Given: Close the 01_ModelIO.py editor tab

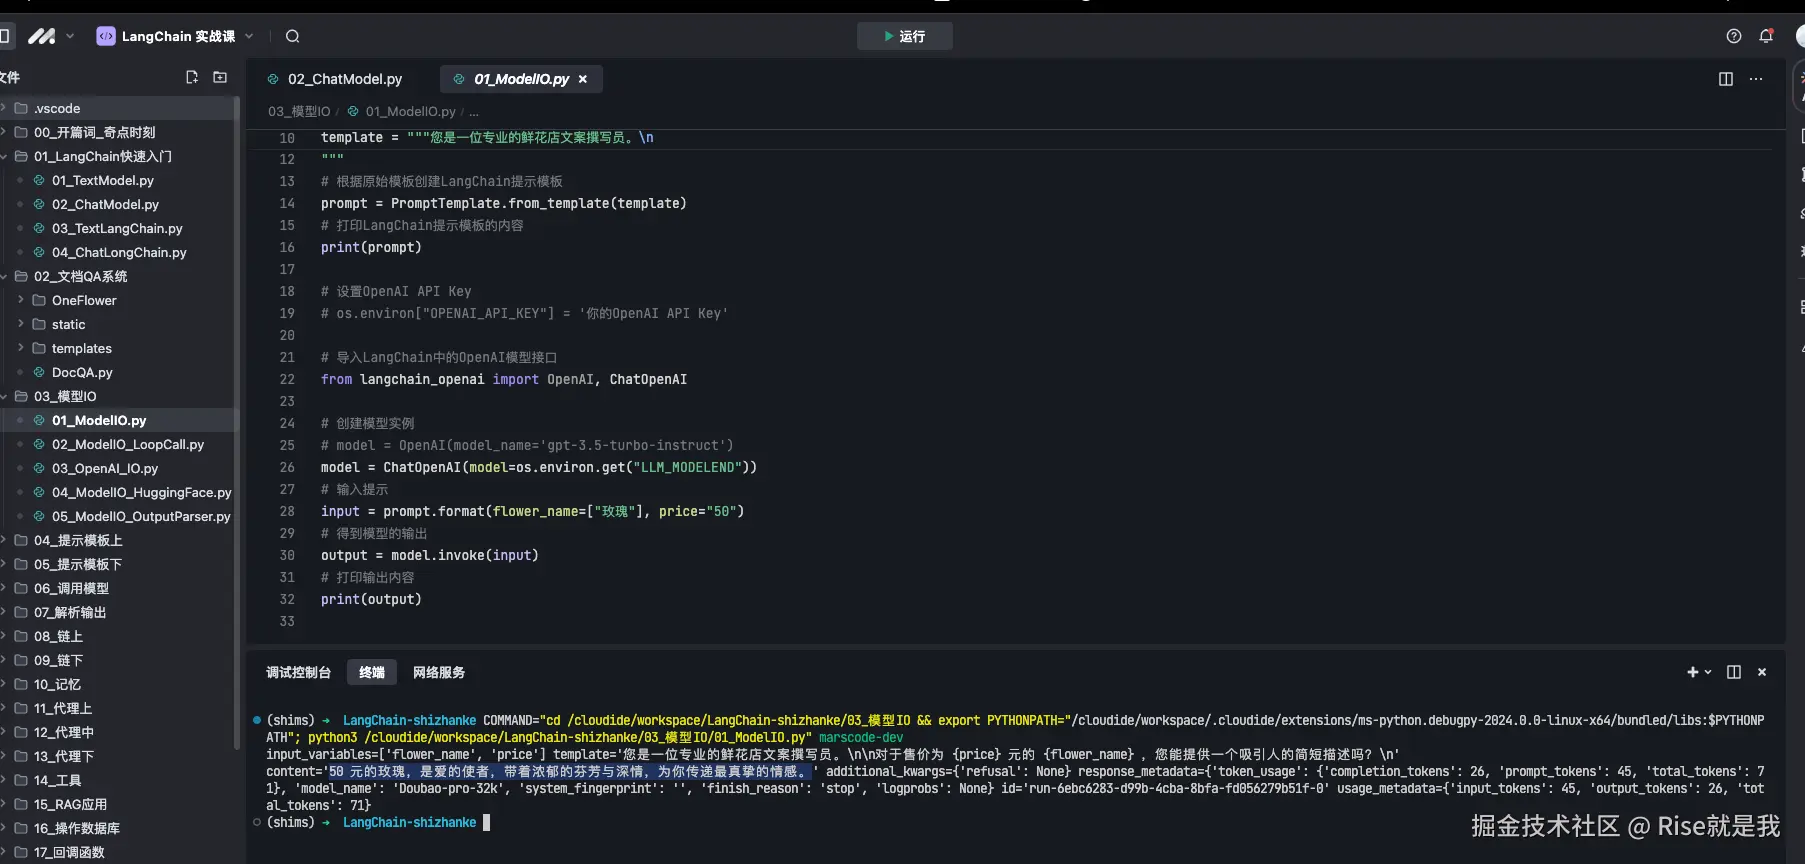Looking at the screenshot, I should pos(583,79).
